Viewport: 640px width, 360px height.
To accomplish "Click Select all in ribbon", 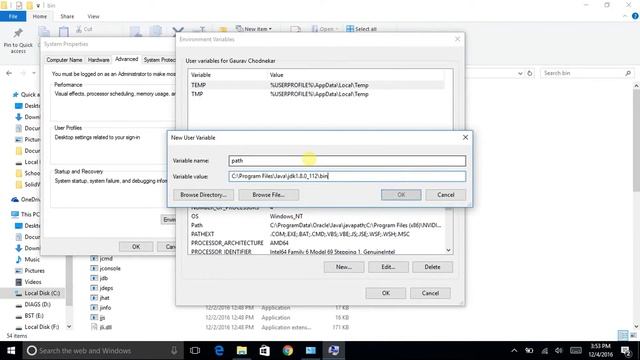I will 362,29.
